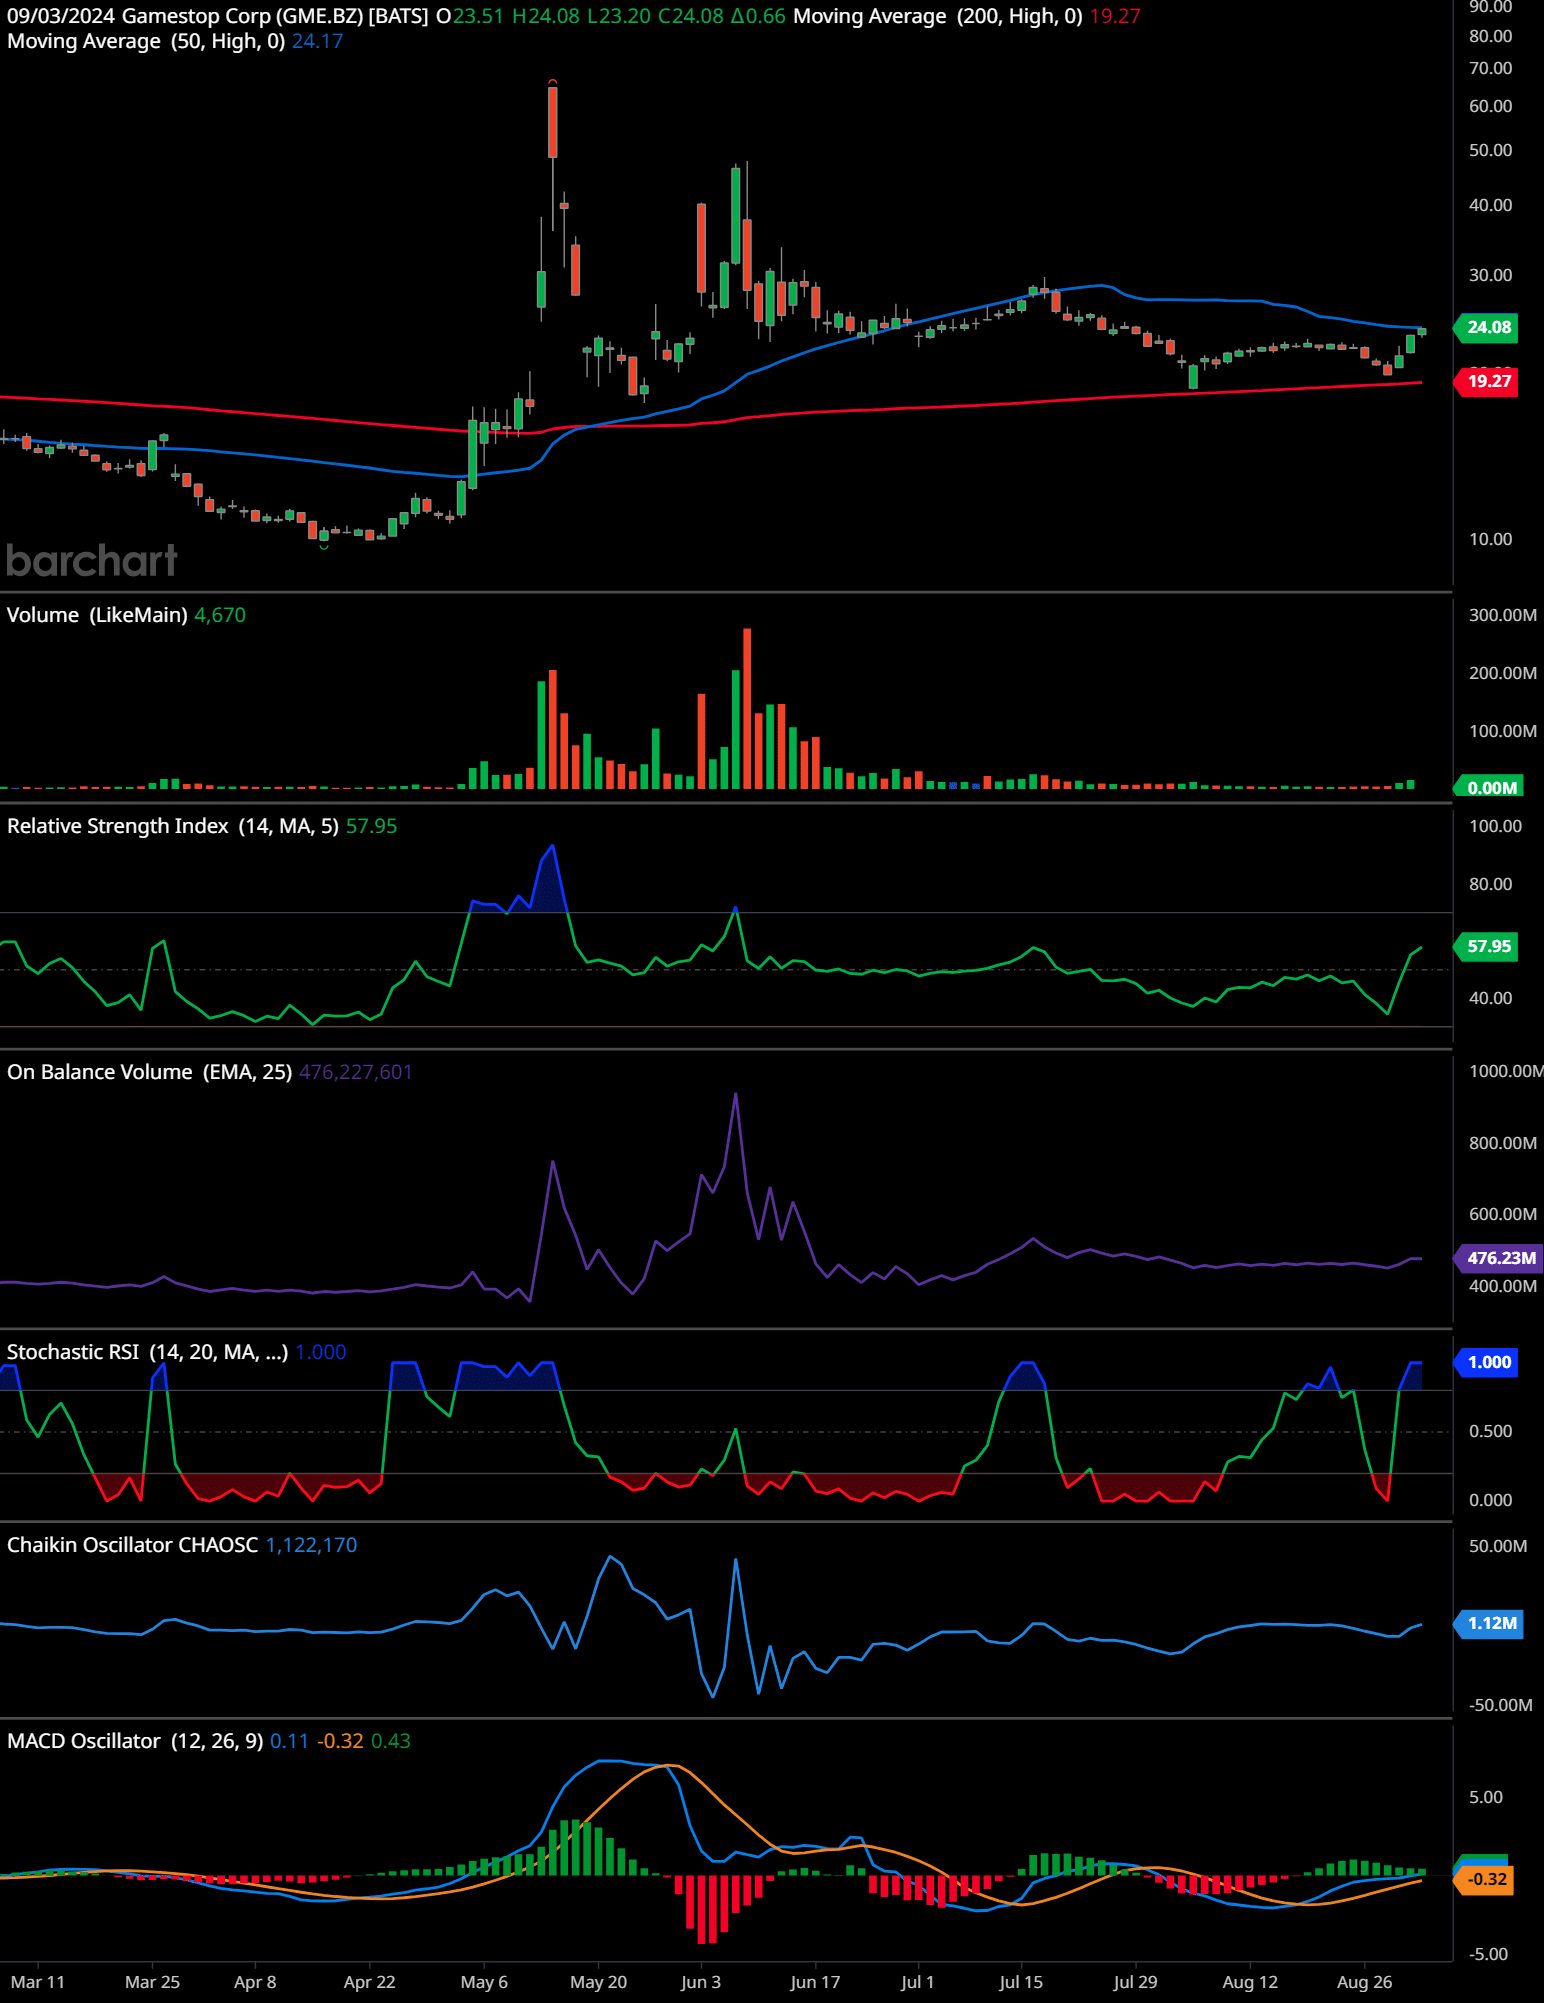Click red 19.27 moving average price badge
Viewport: 1544px width, 2003px height.
tap(1488, 381)
